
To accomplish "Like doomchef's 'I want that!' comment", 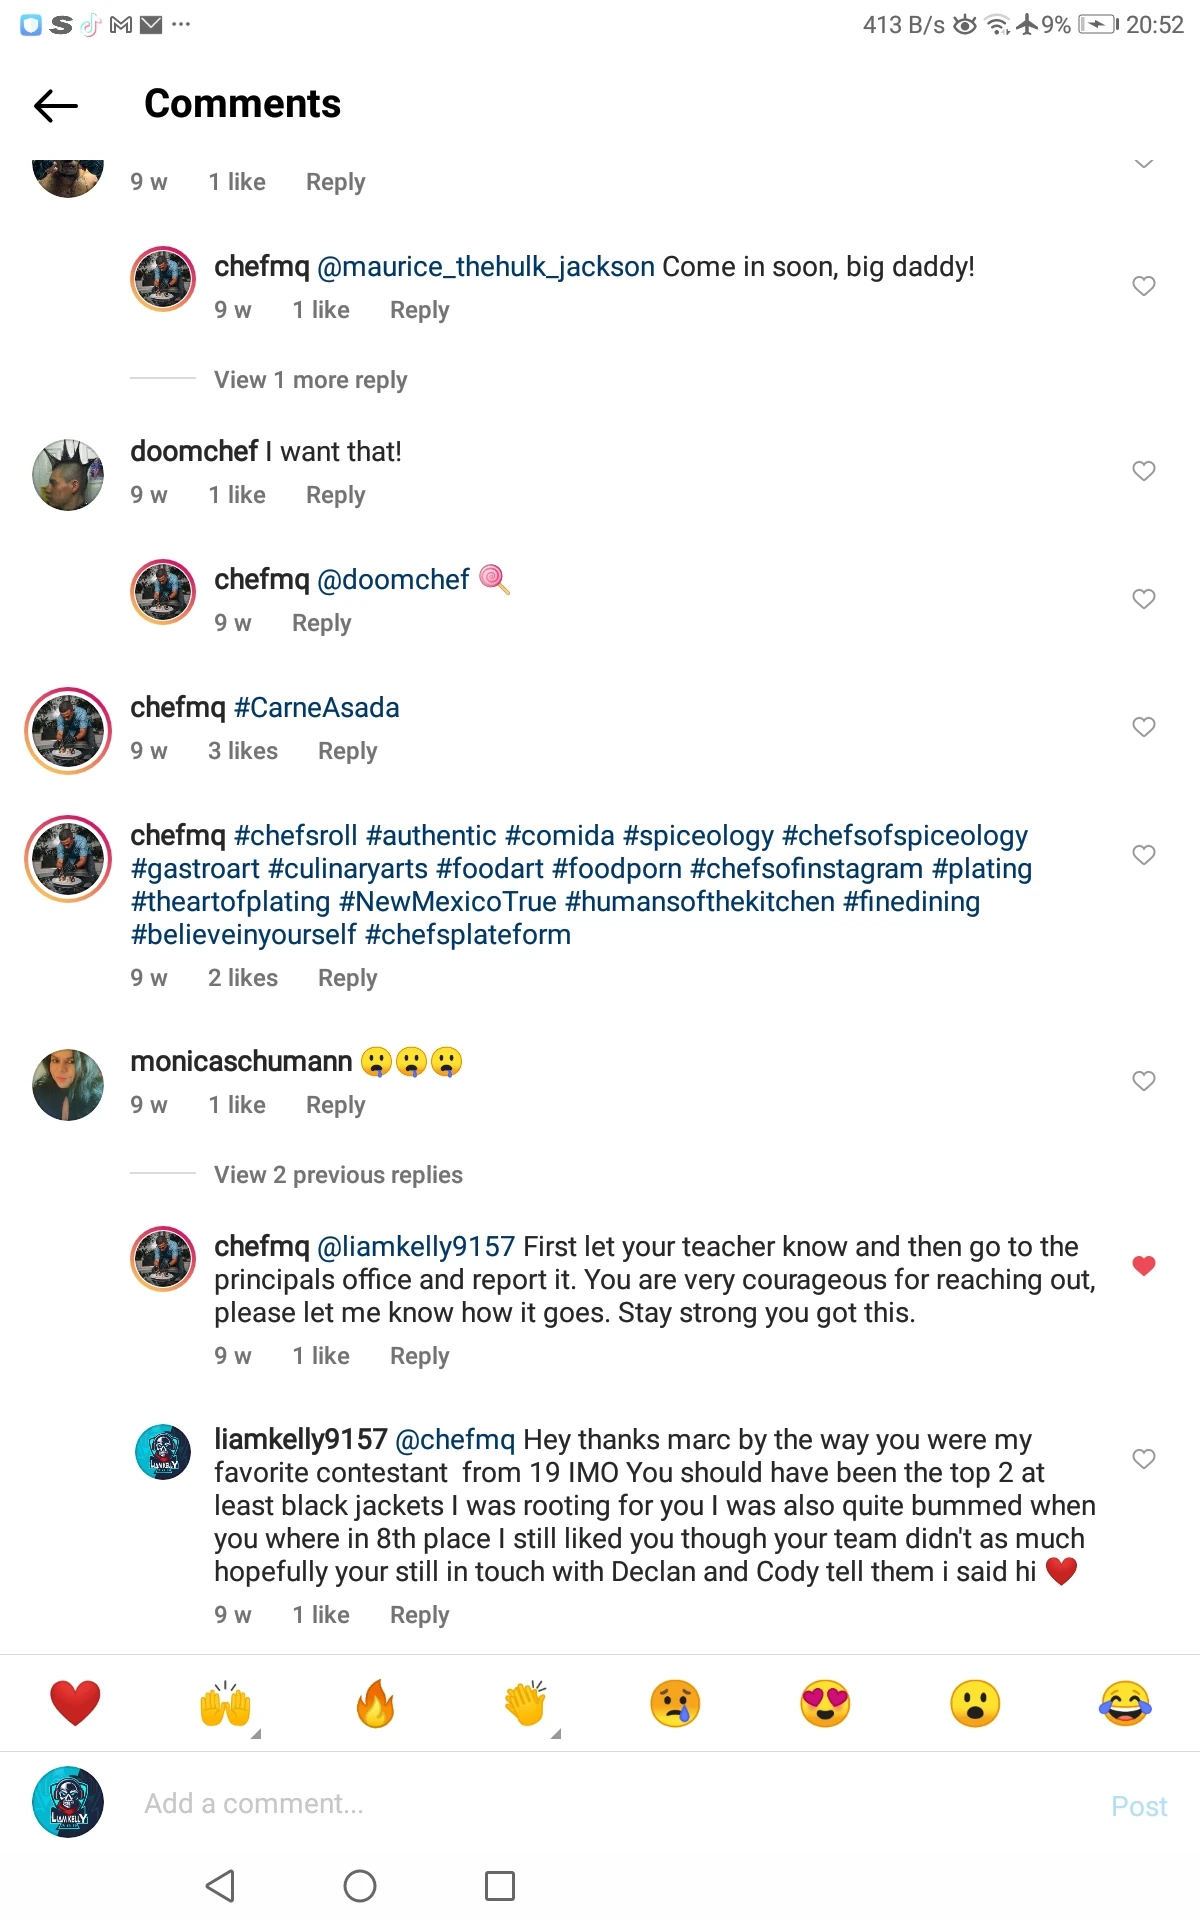I will tap(1143, 471).
